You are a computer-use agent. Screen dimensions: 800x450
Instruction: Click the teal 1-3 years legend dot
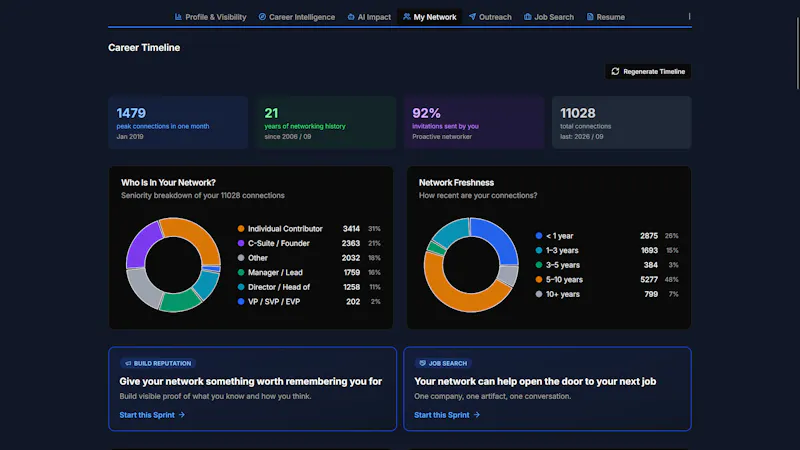tap(539, 251)
